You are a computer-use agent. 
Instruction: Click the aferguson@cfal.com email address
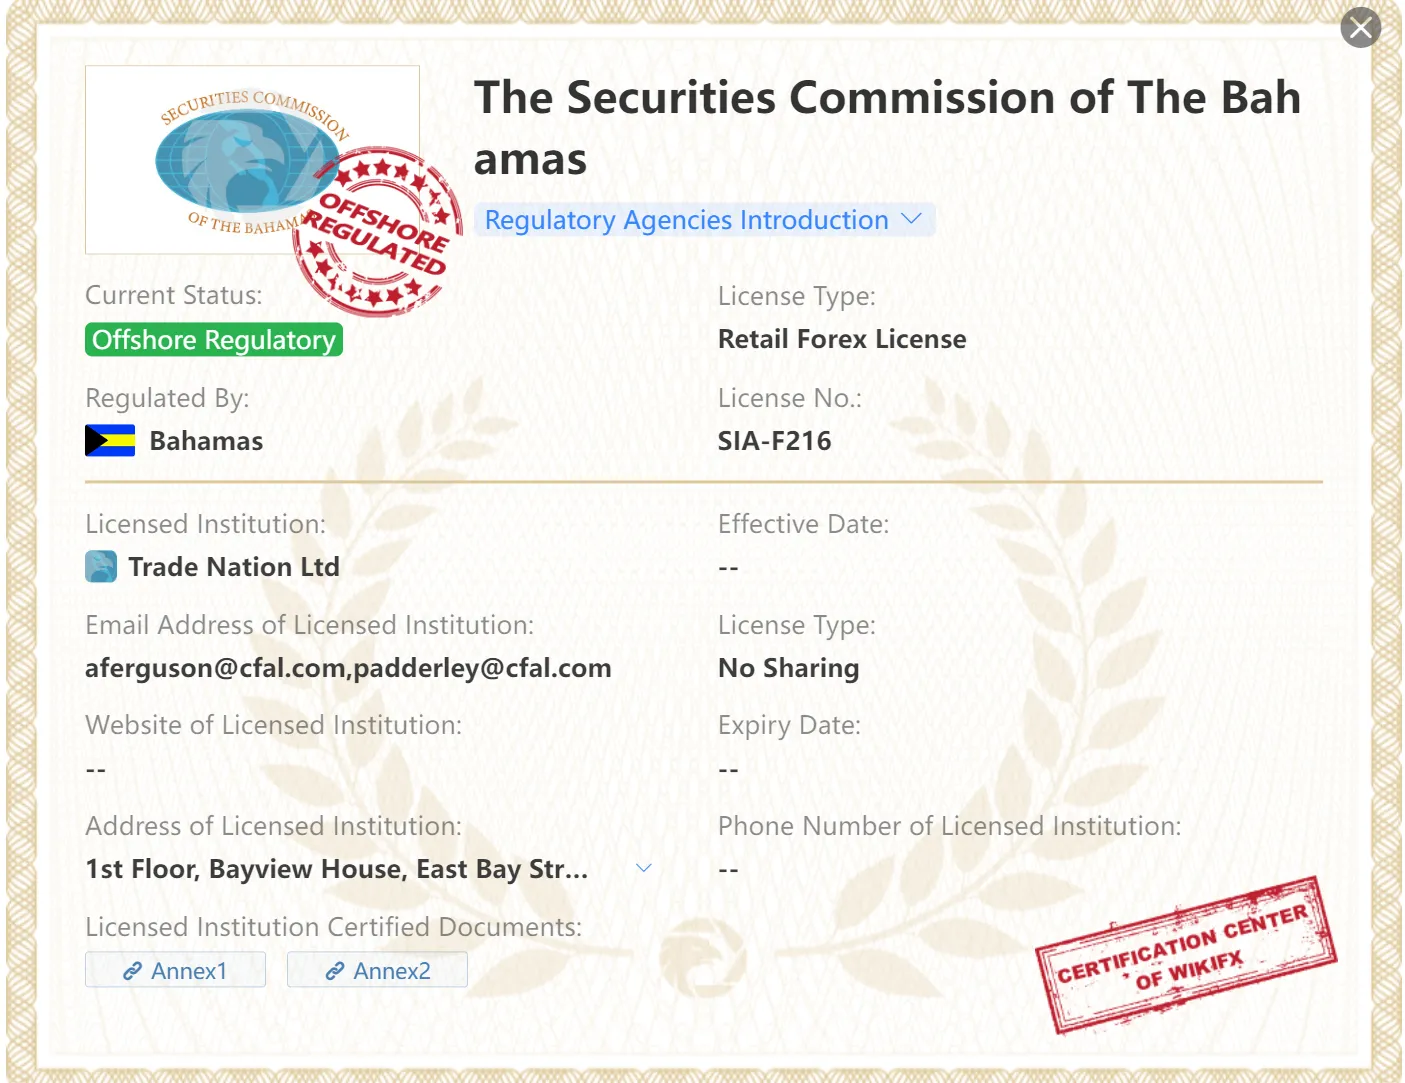(215, 668)
